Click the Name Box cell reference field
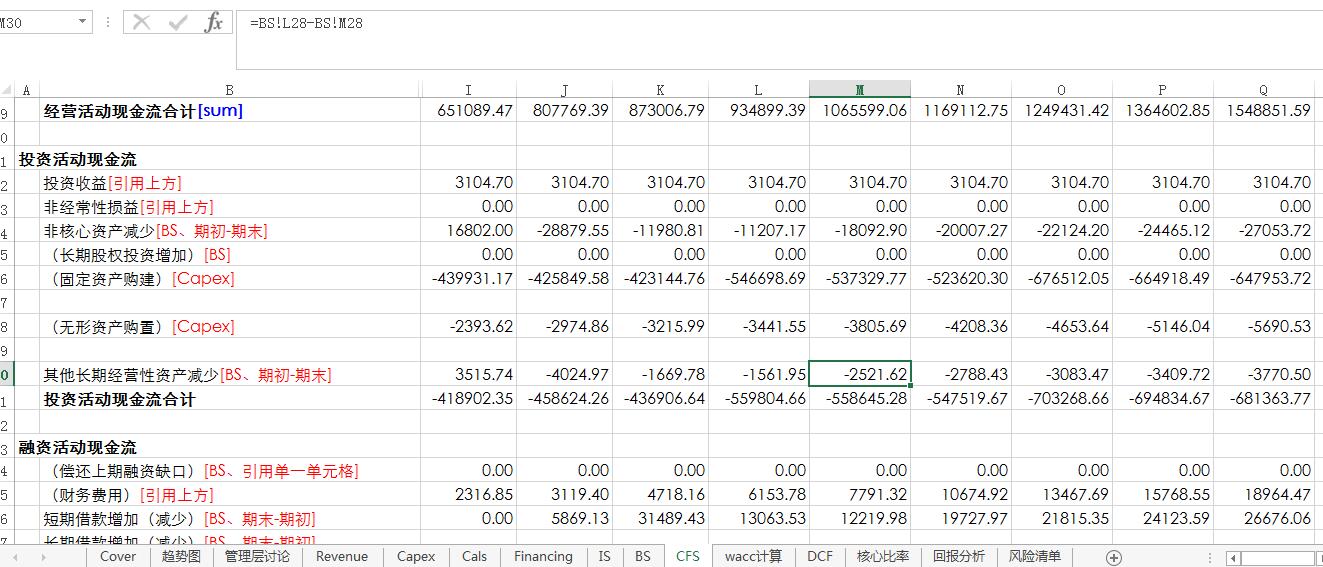Viewport: 1323px width, 567px height. point(35,22)
